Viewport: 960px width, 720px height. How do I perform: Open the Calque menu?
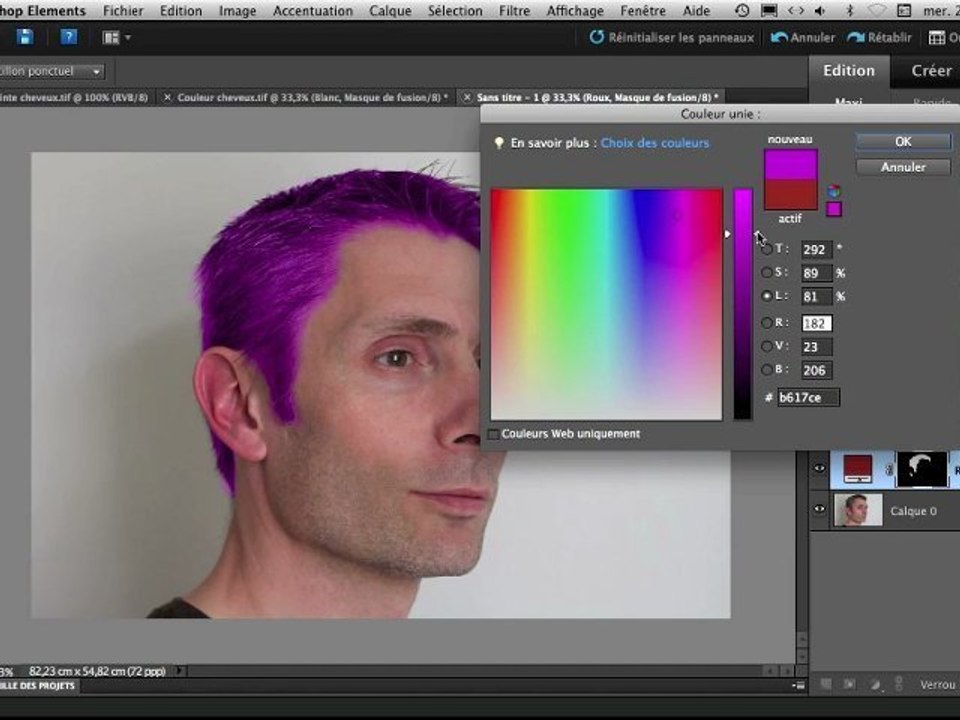[x=390, y=11]
